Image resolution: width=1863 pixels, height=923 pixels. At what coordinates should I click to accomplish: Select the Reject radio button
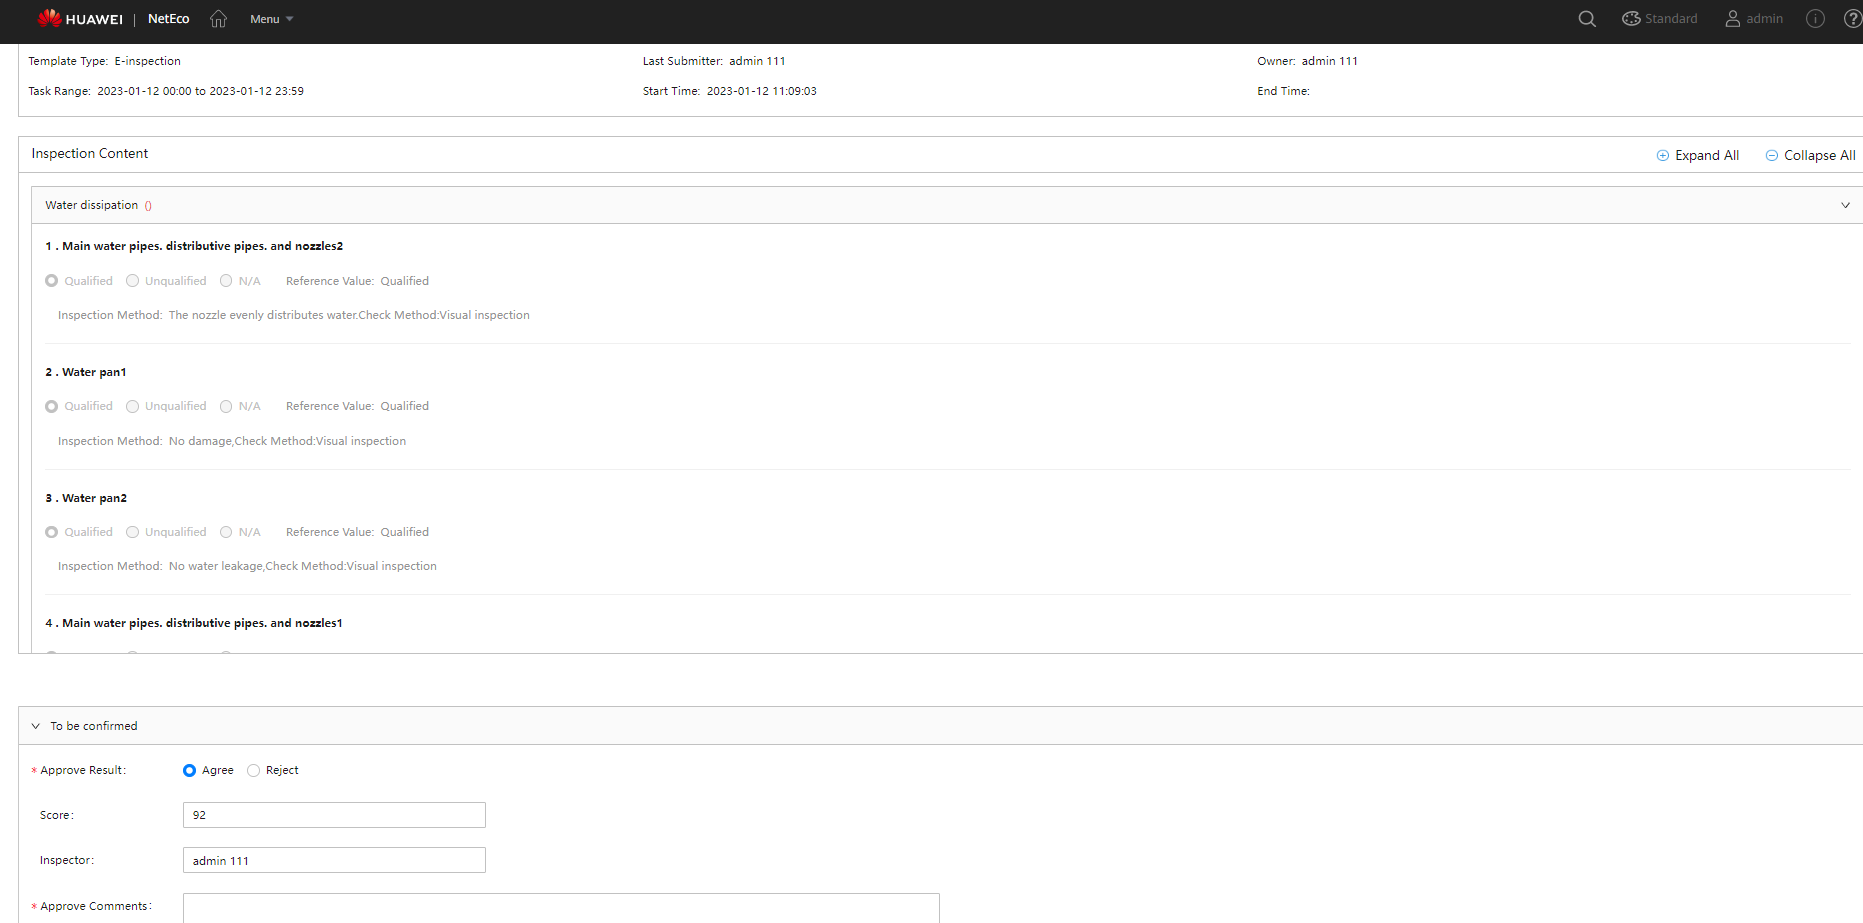(x=253, y=771)
